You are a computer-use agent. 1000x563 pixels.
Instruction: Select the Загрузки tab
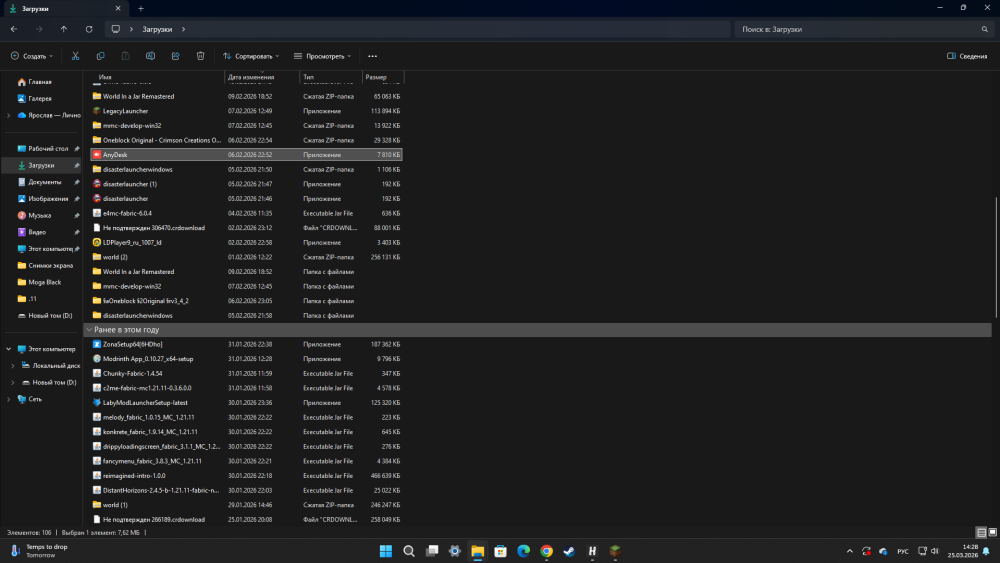click(x=64, y=8)
